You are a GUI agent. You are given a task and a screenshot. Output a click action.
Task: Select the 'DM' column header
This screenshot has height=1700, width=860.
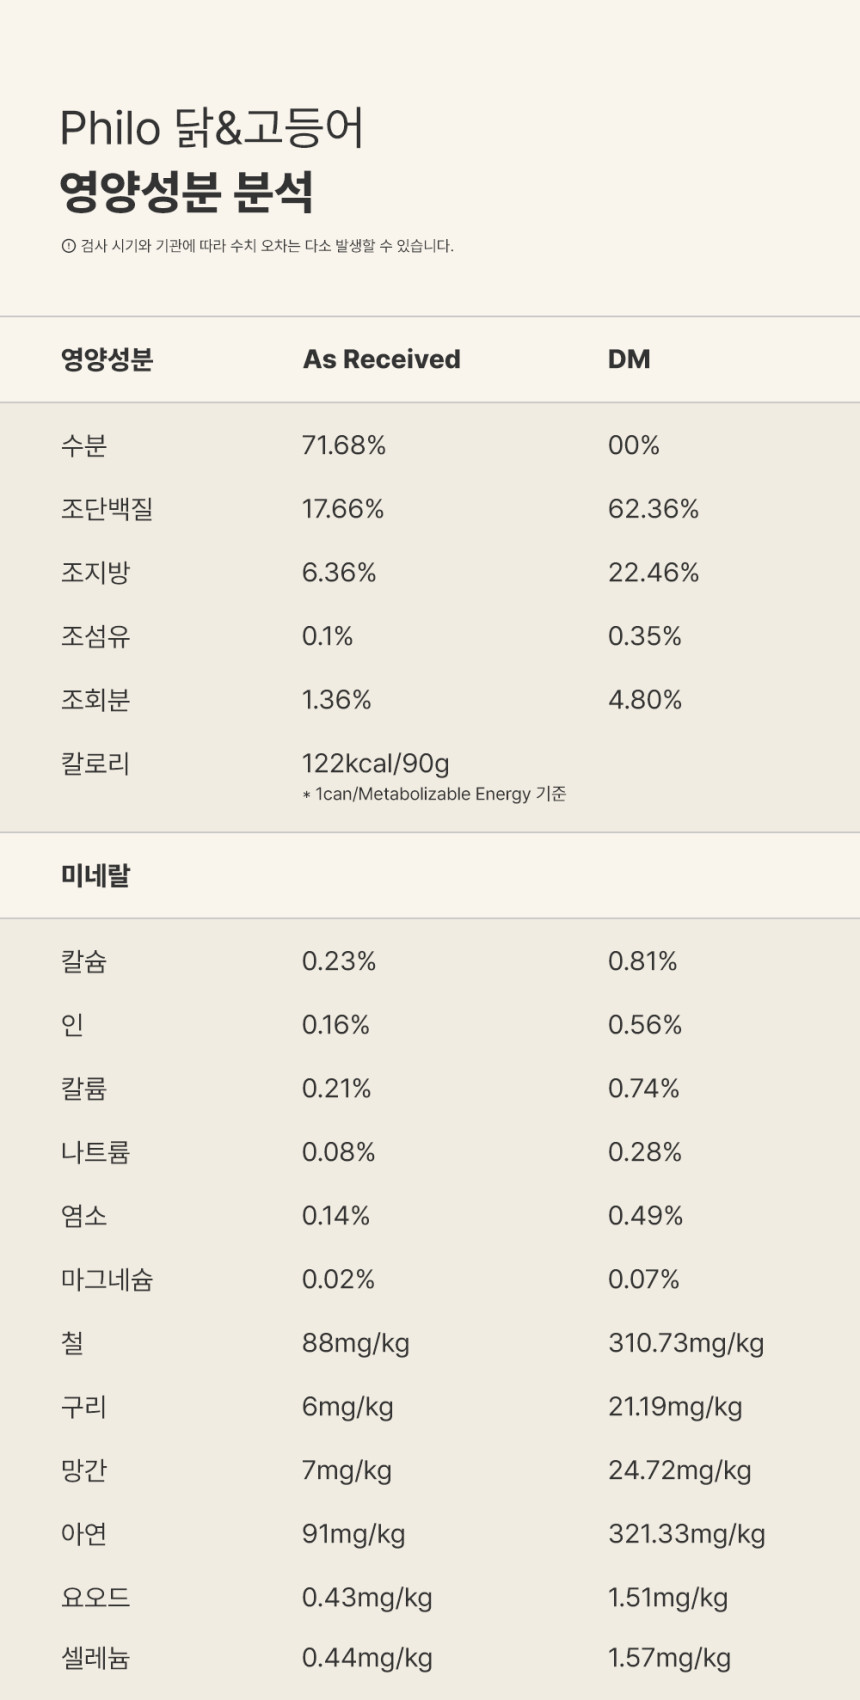click(628, 359)
